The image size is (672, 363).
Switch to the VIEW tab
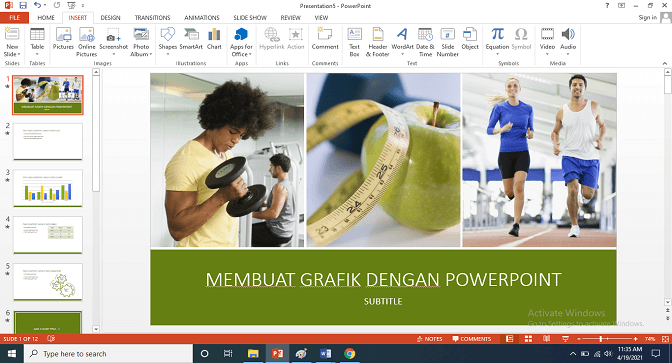[321, 18]
